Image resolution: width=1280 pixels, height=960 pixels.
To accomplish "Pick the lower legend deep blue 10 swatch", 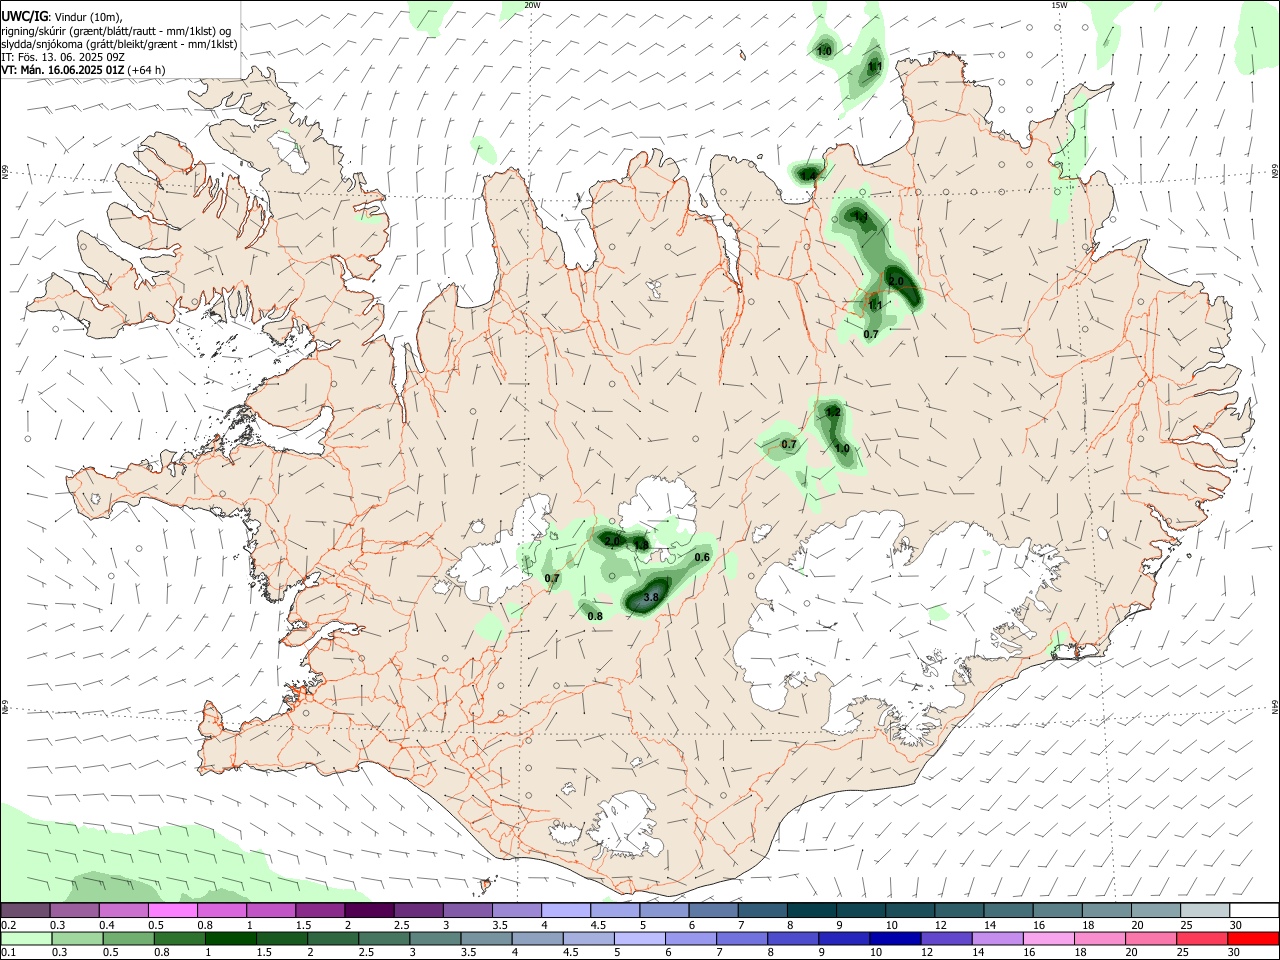I will point(897,938).
